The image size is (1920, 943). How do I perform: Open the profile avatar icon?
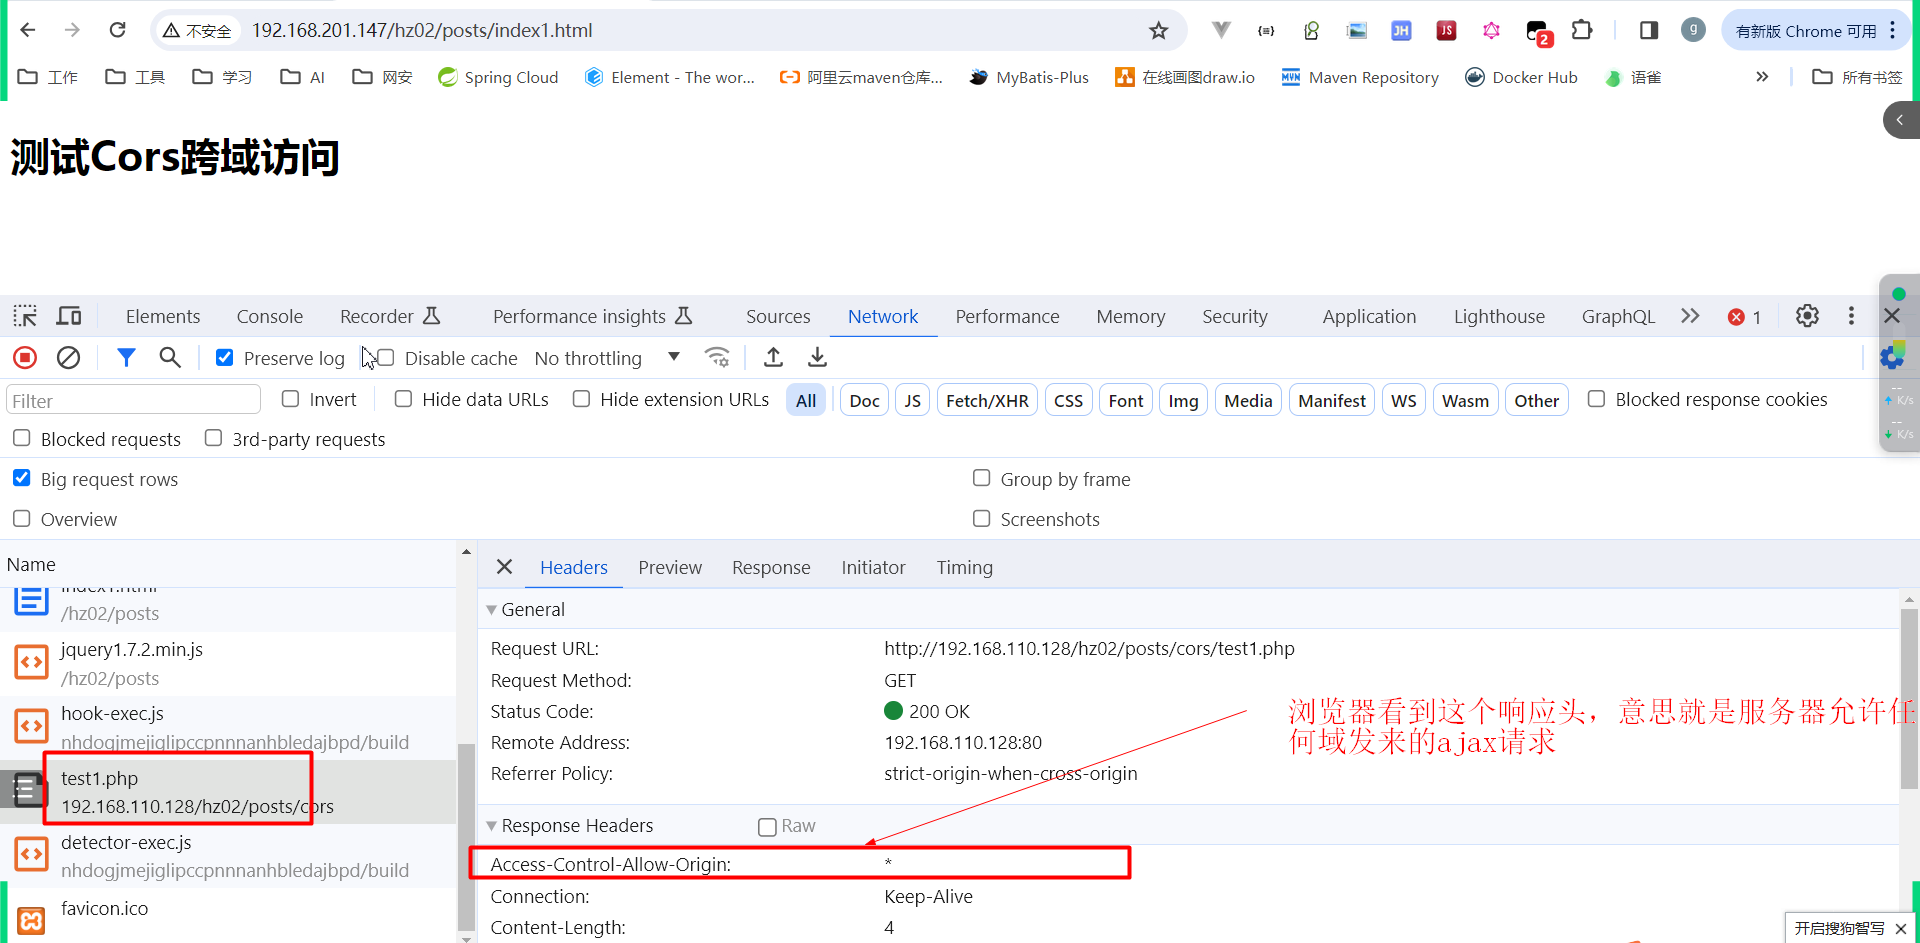click(1693, 30)
